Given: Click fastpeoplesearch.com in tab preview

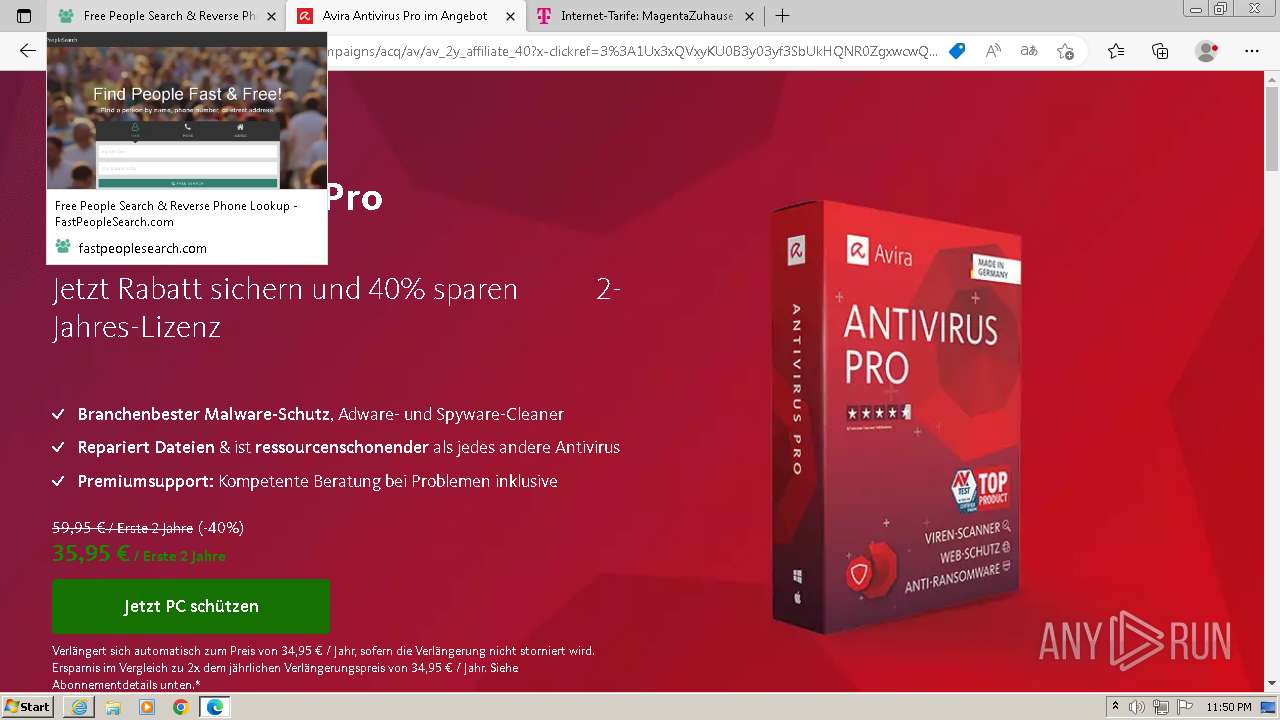Looking at the screenshot, I should (142, 248).
